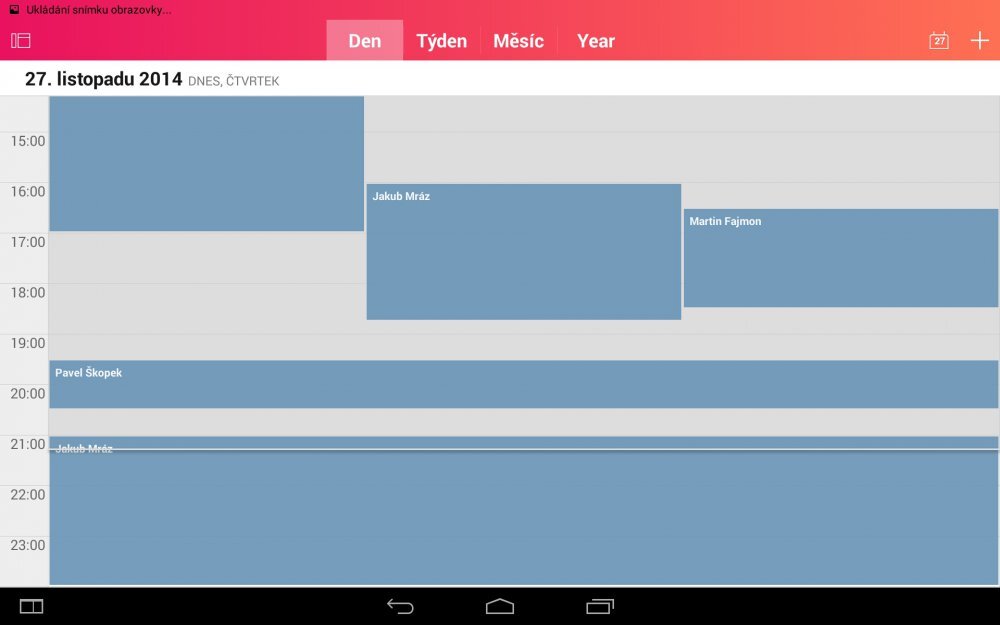Select the Year view tab
The height and width of the screenshot is (625, 1000).
pos(596,41)
